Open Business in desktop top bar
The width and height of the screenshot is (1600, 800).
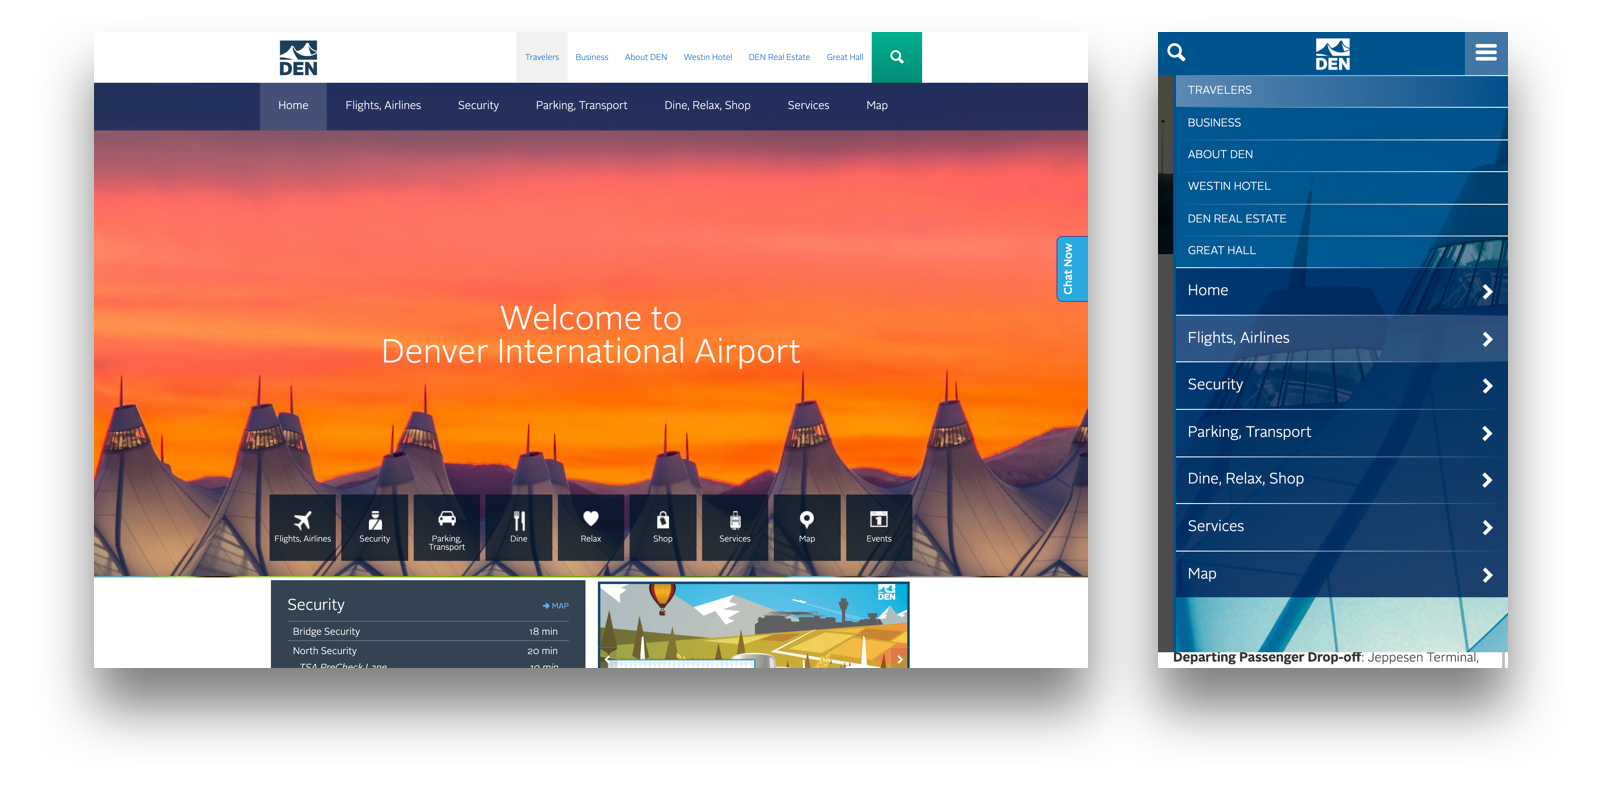(x=592, y=57)
